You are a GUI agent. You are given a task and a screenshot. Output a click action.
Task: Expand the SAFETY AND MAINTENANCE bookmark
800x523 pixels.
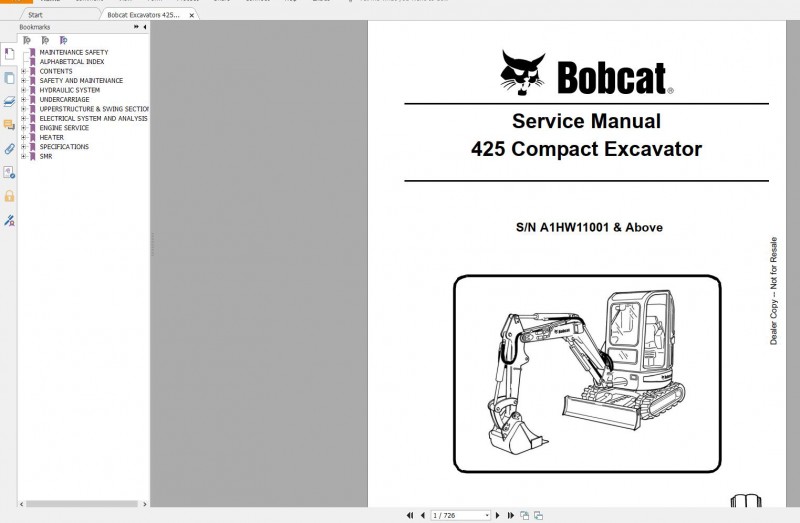coord(23,80)
